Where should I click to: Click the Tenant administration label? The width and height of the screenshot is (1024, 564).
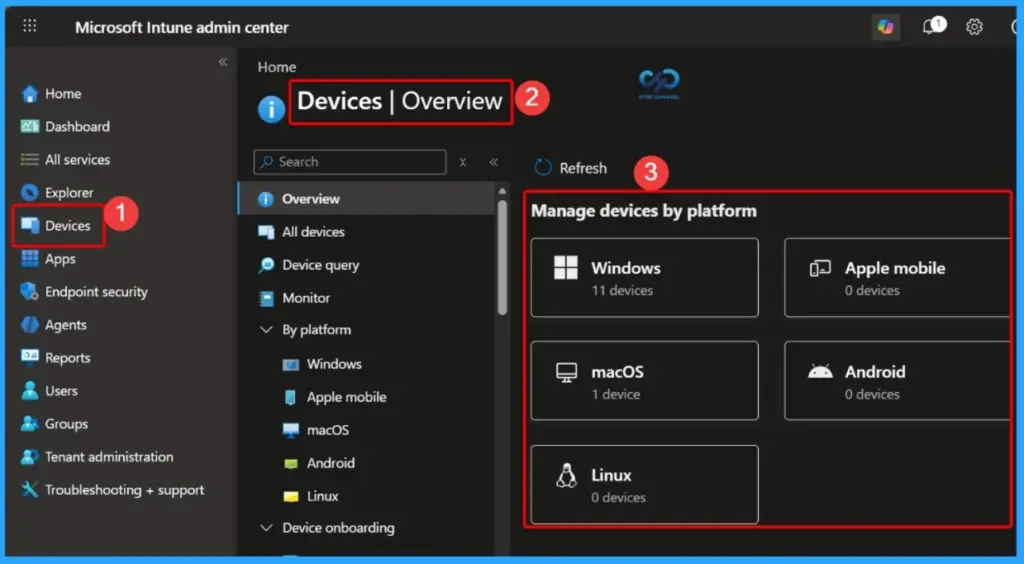click(x=109, y=457)
